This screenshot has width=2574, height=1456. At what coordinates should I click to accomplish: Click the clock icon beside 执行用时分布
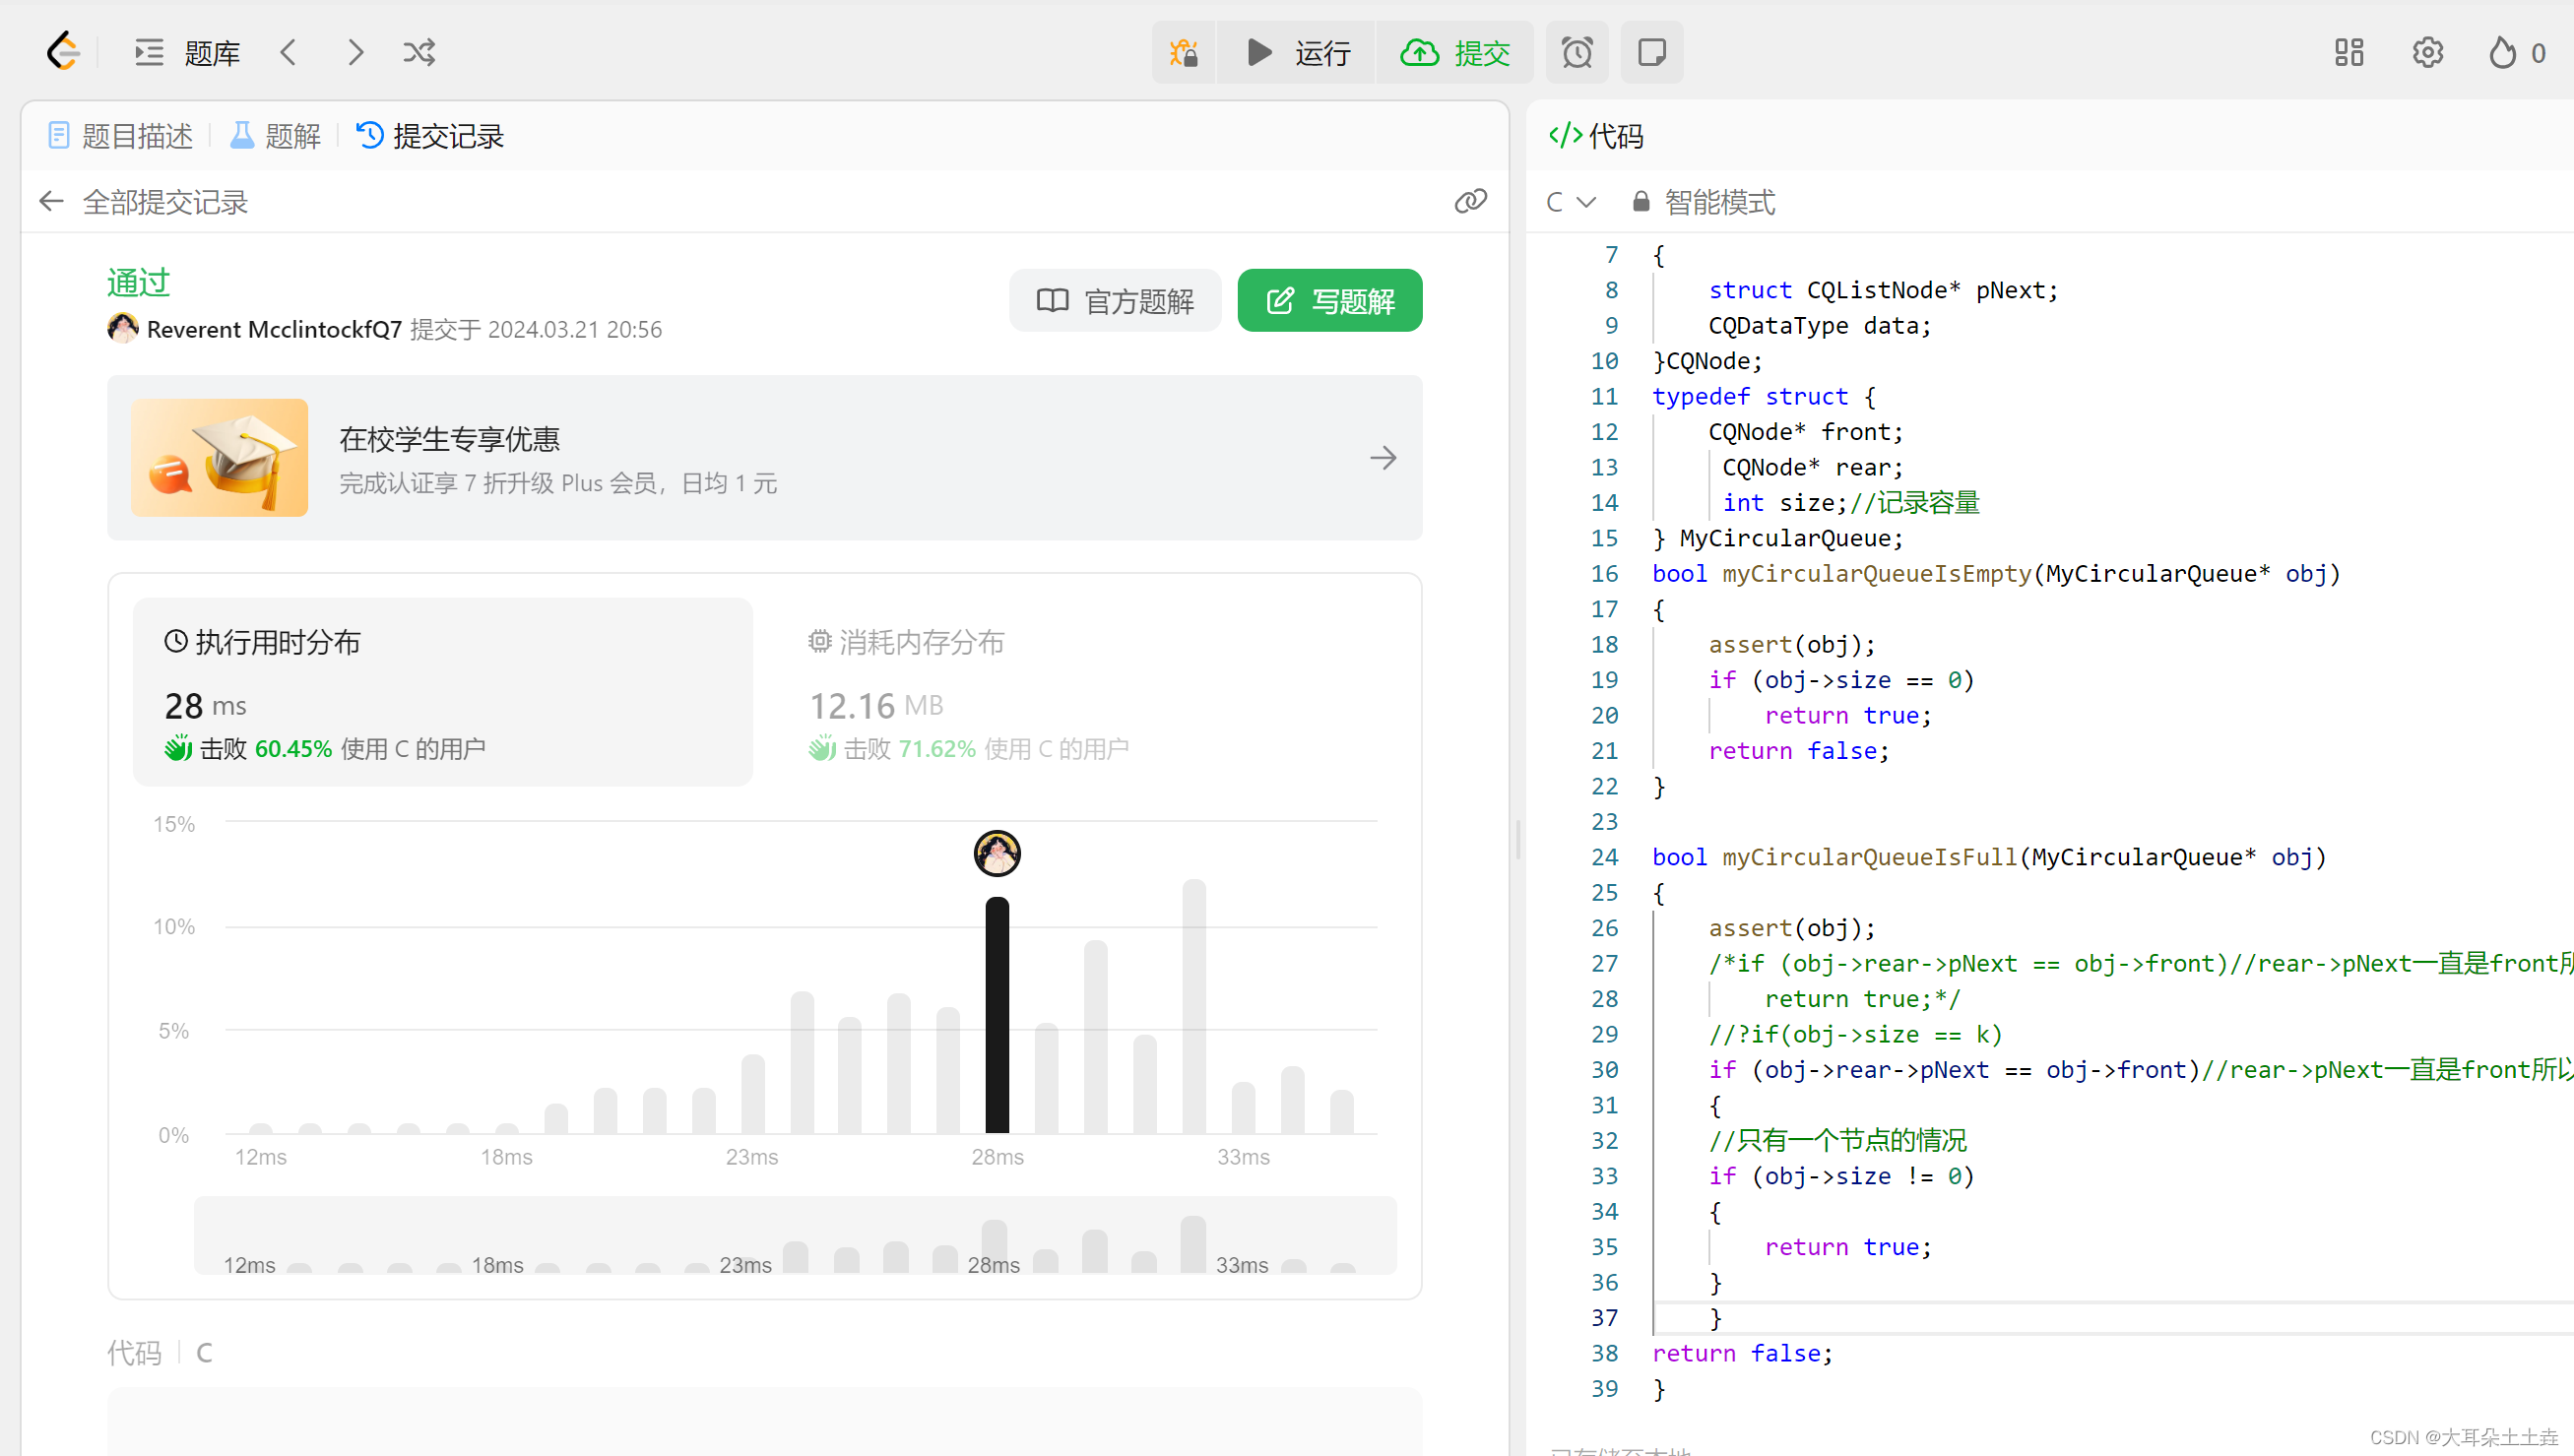pyautogui.click(x=176, y=640)
